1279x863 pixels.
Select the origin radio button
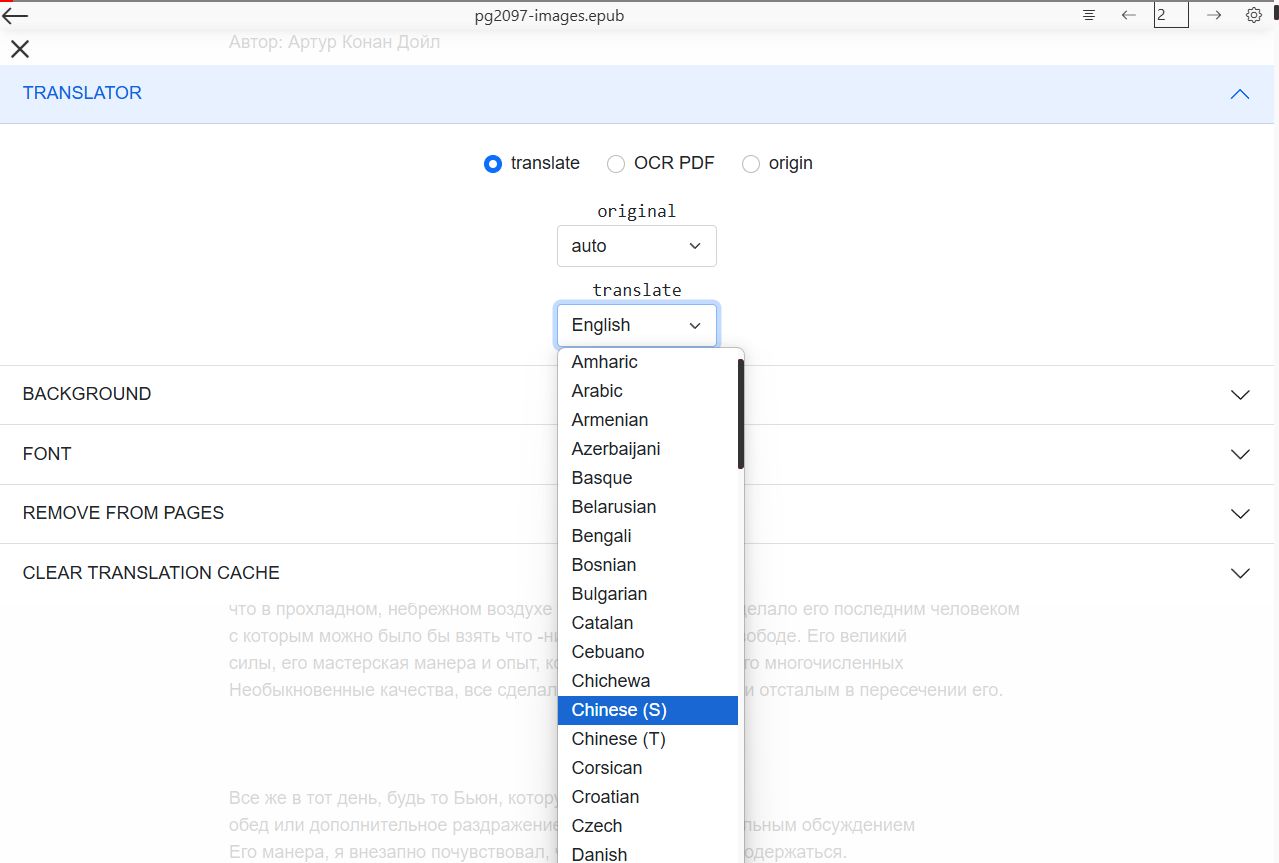[751, 163]
